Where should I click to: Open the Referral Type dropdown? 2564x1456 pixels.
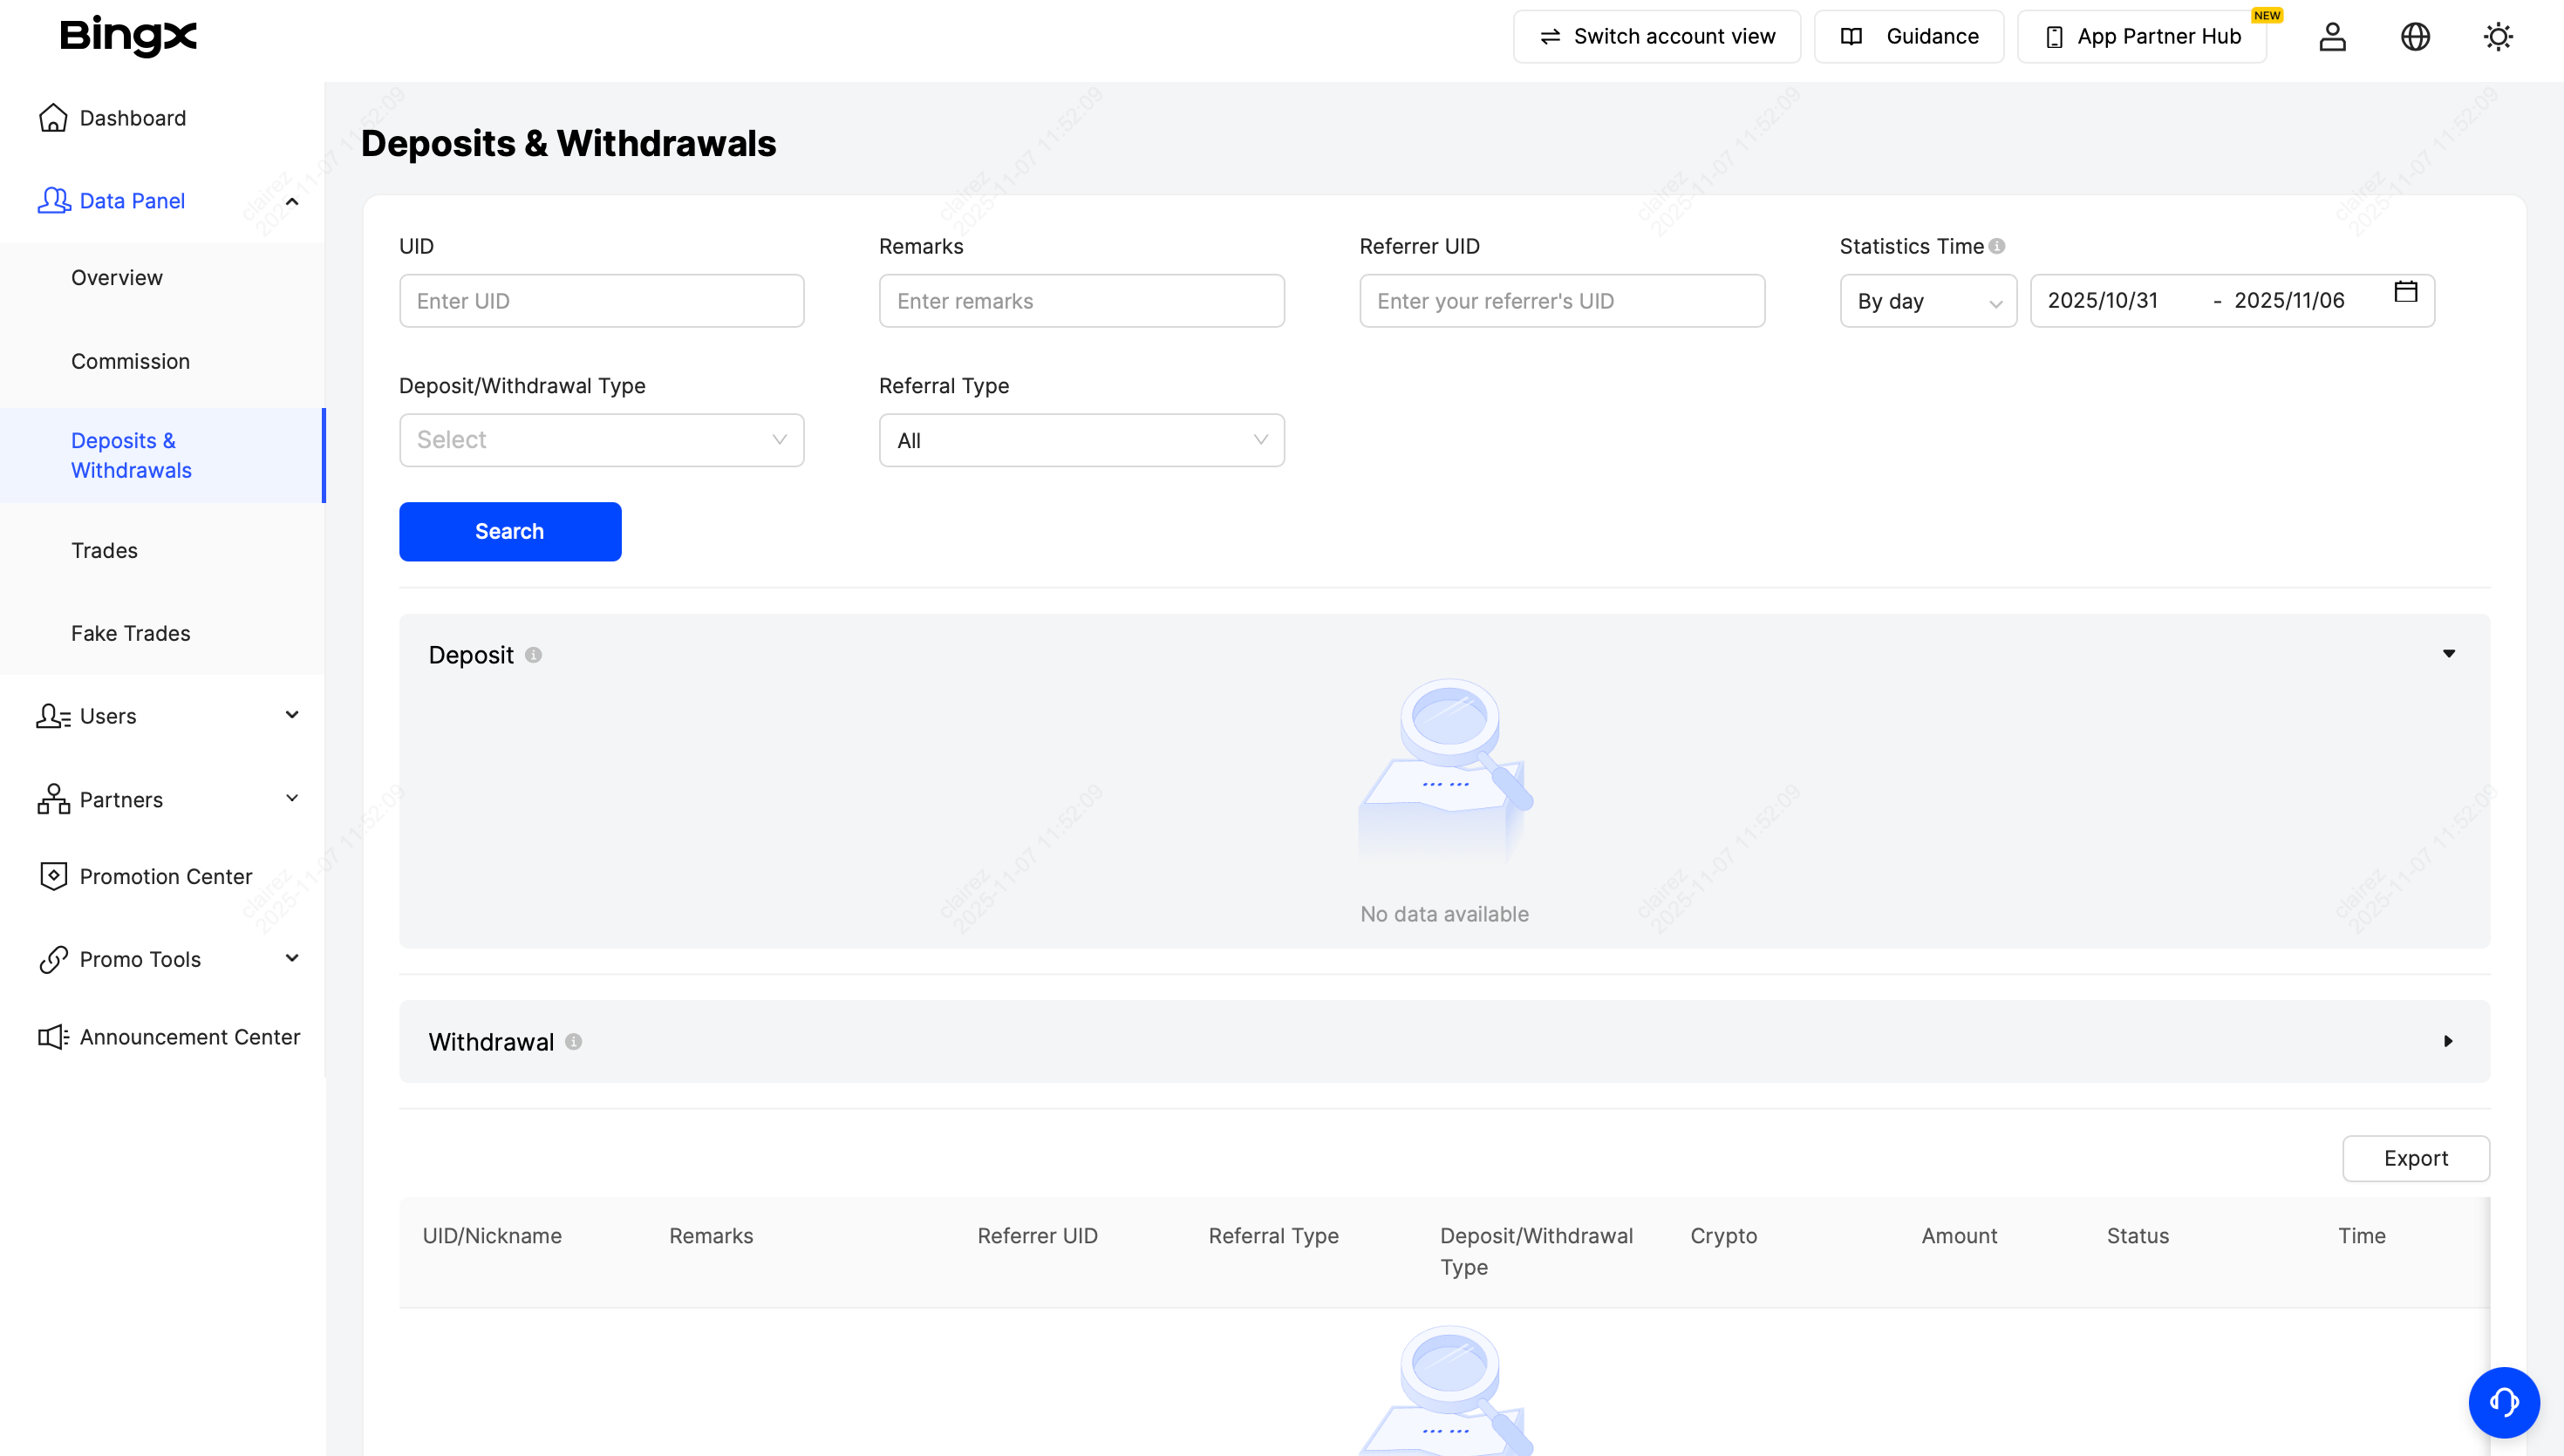[x=1081, y=440]
